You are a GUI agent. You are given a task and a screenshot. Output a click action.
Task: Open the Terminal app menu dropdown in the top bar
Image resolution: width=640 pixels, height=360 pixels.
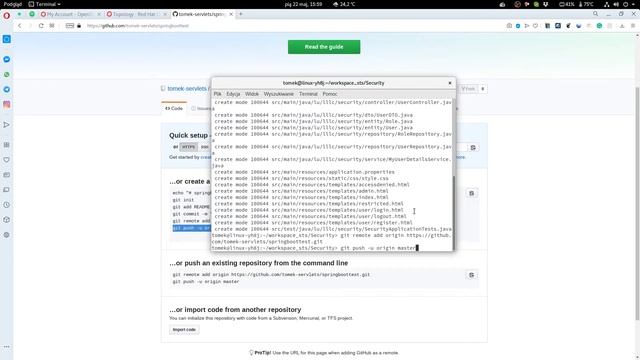point(44,4)
